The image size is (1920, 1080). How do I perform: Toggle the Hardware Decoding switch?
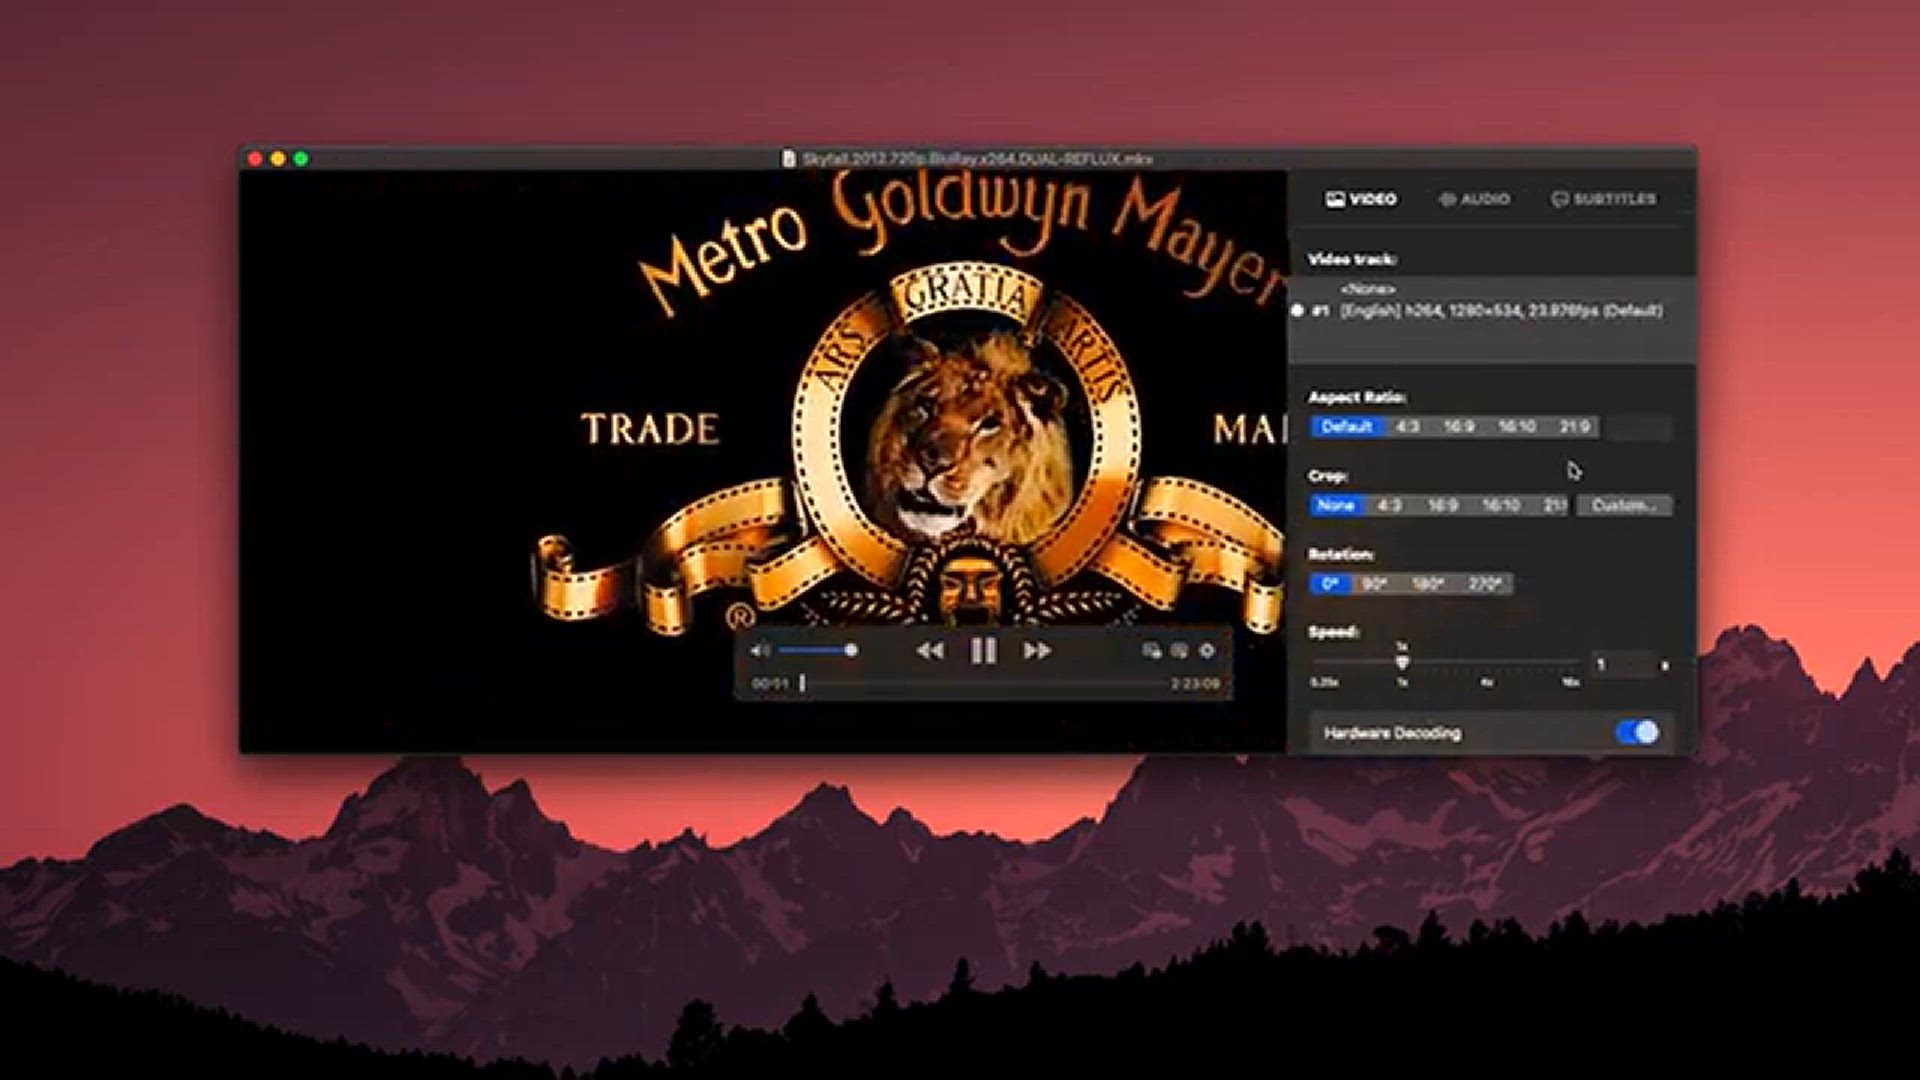1637,733
